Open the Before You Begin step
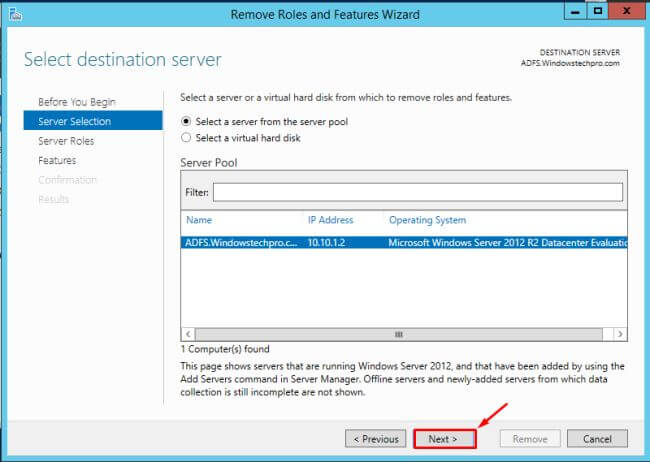This screenshot has width=650, height=462. pyautogui.click(x=77, y=102)
